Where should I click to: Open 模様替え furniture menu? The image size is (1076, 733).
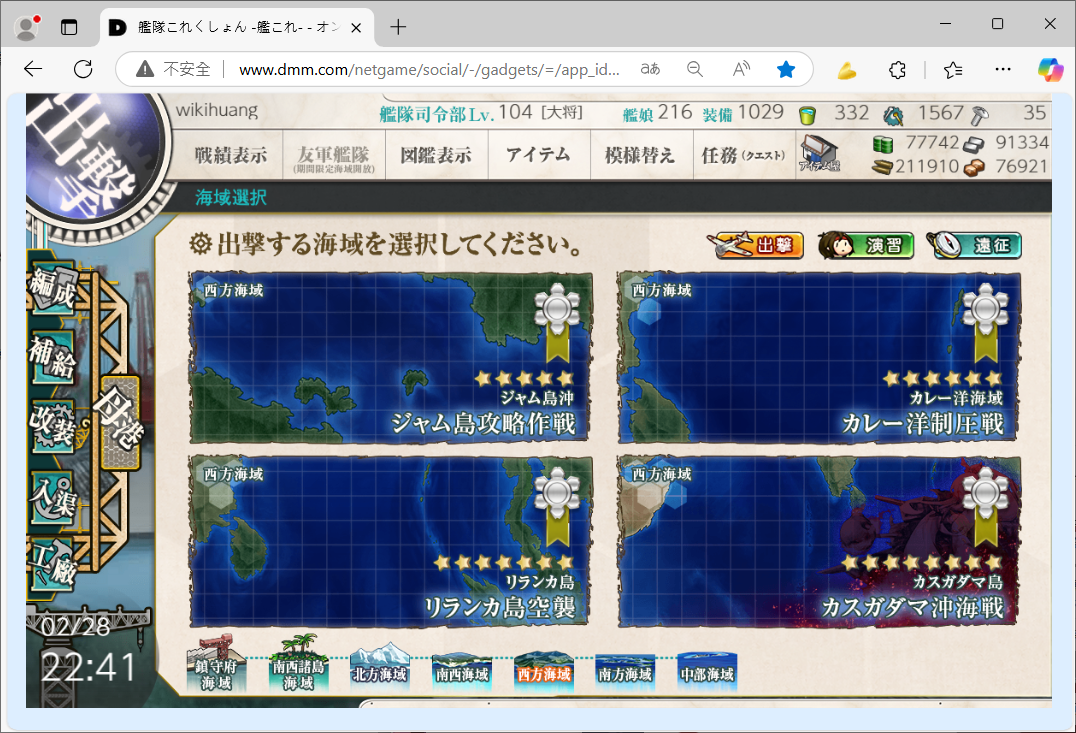(641, 155)
